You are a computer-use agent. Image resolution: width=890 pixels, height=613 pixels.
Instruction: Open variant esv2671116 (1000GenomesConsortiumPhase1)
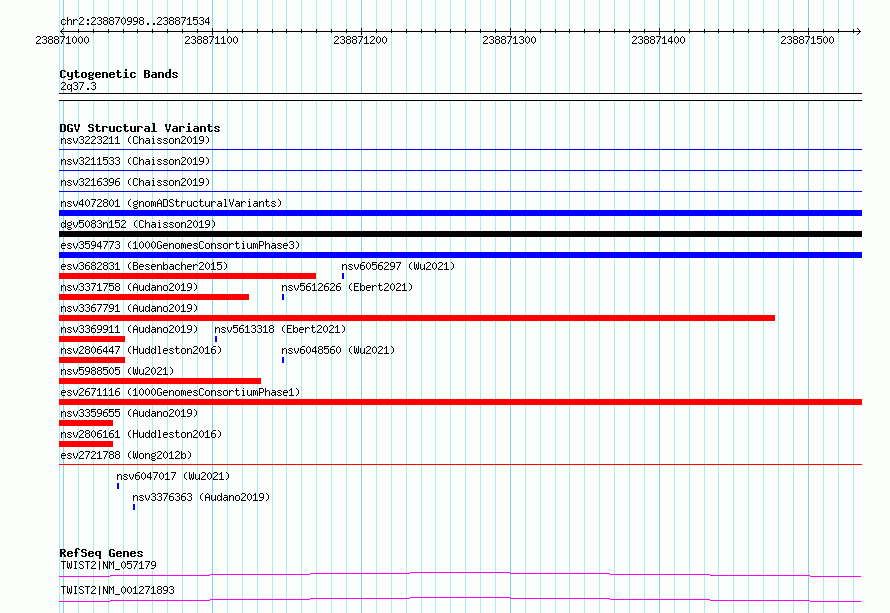(180, 392)
